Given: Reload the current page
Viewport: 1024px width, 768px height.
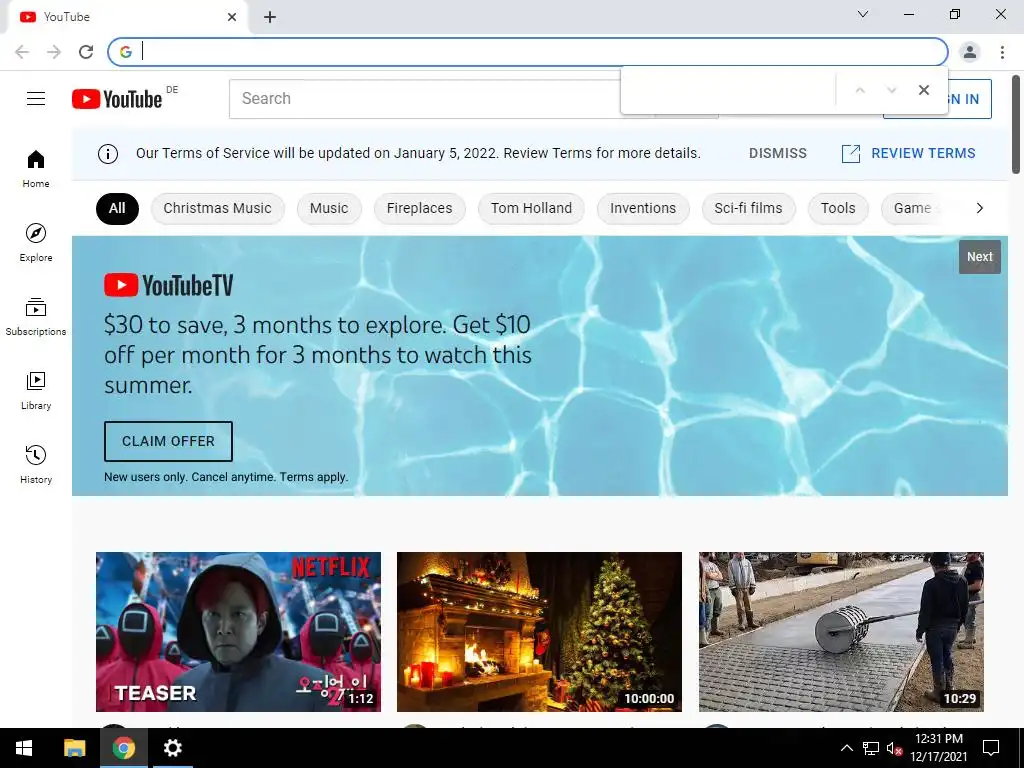Looking at the screenshot, I should 86,52.
